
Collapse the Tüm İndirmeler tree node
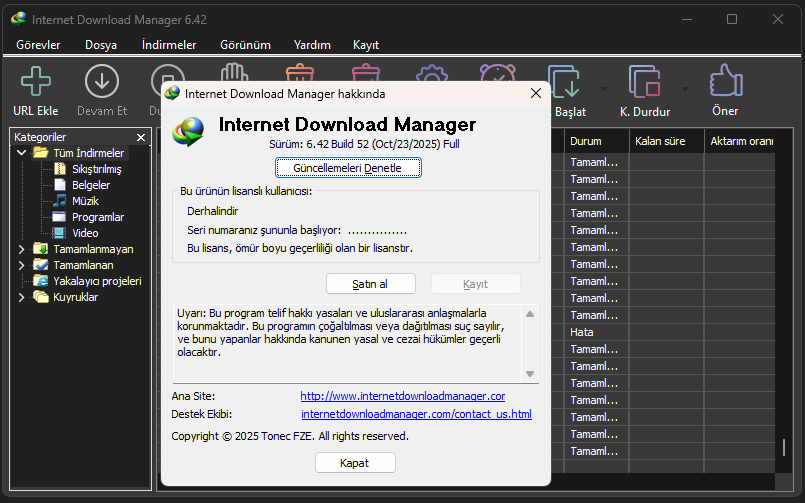tap(22, 153)
